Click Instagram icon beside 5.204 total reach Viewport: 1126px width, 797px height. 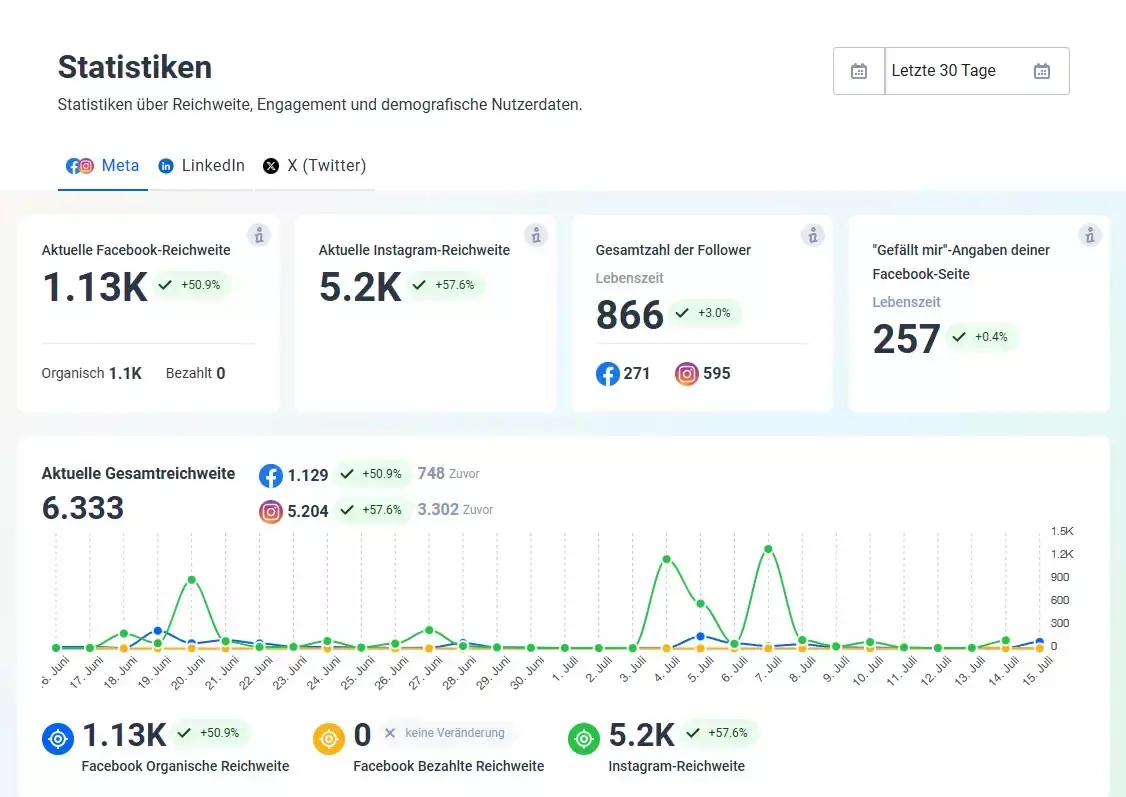click(271, 511)
